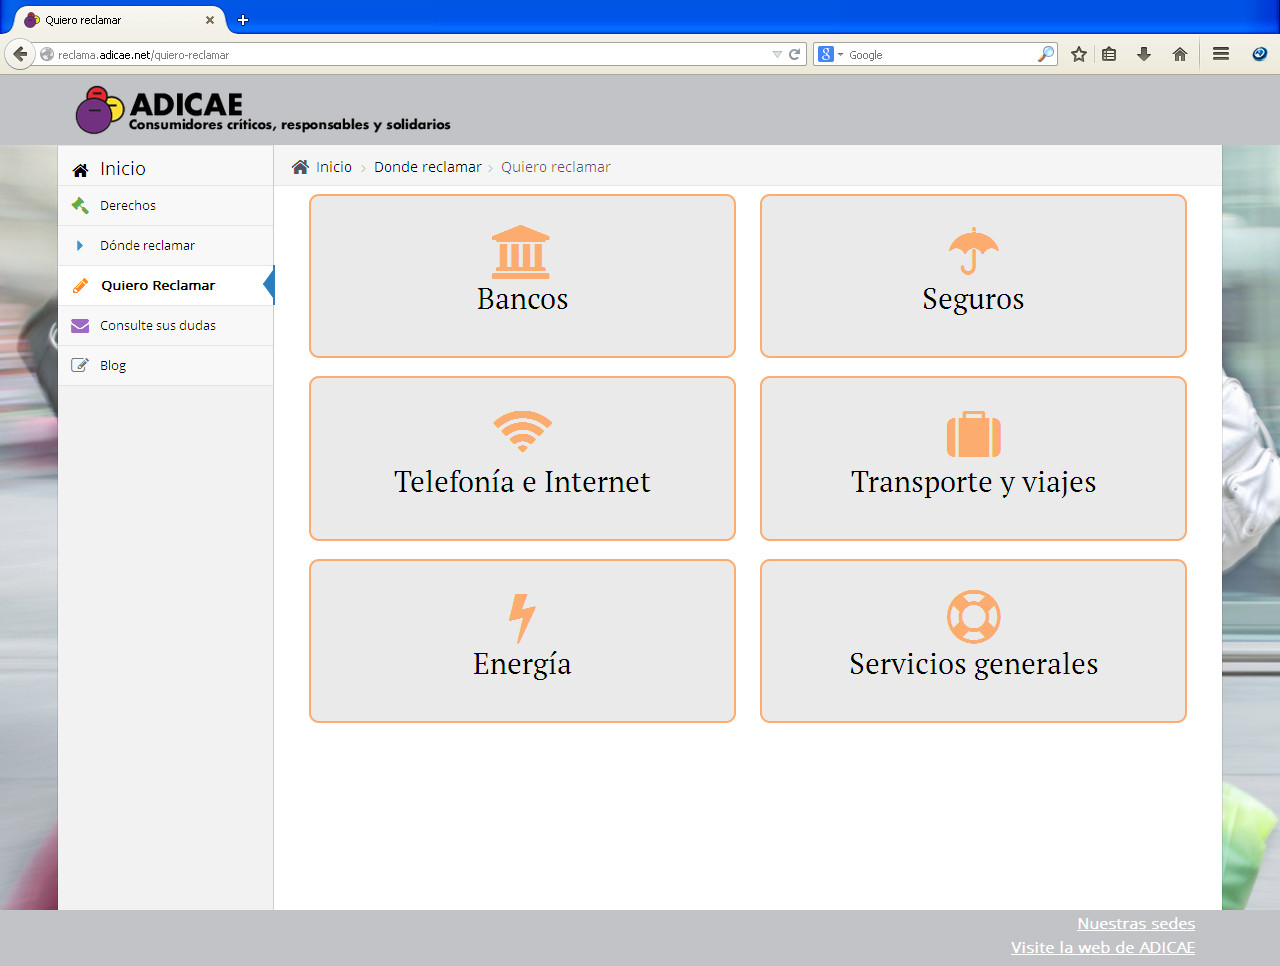Click the gavel icon beside Derechos
This screenshot has height=966, width=1280.
click(80, 205)
